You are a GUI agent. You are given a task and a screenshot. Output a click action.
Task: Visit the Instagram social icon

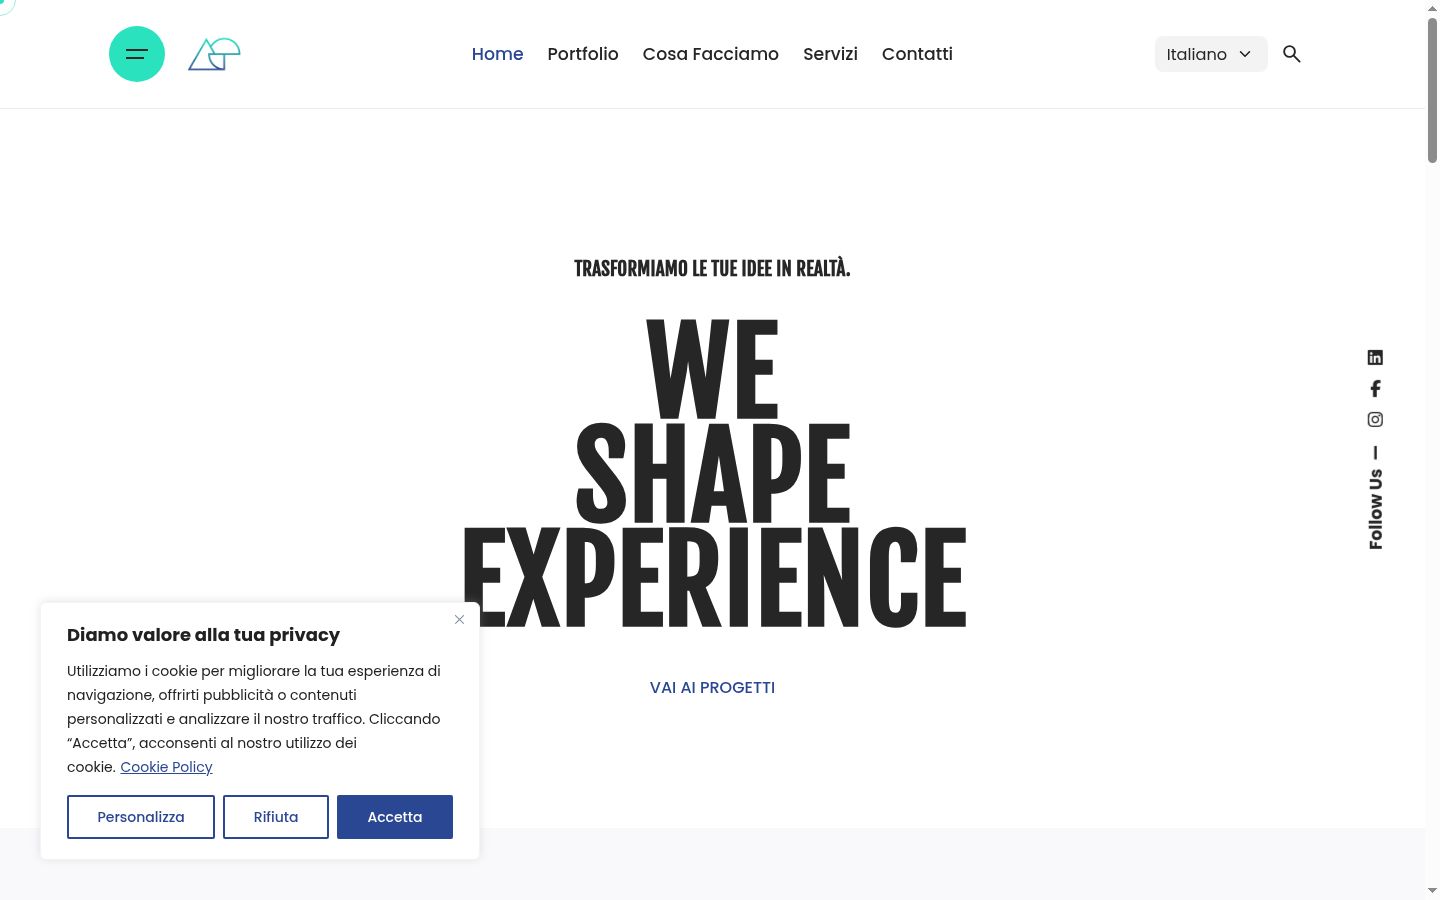[x=1375, y=419]
